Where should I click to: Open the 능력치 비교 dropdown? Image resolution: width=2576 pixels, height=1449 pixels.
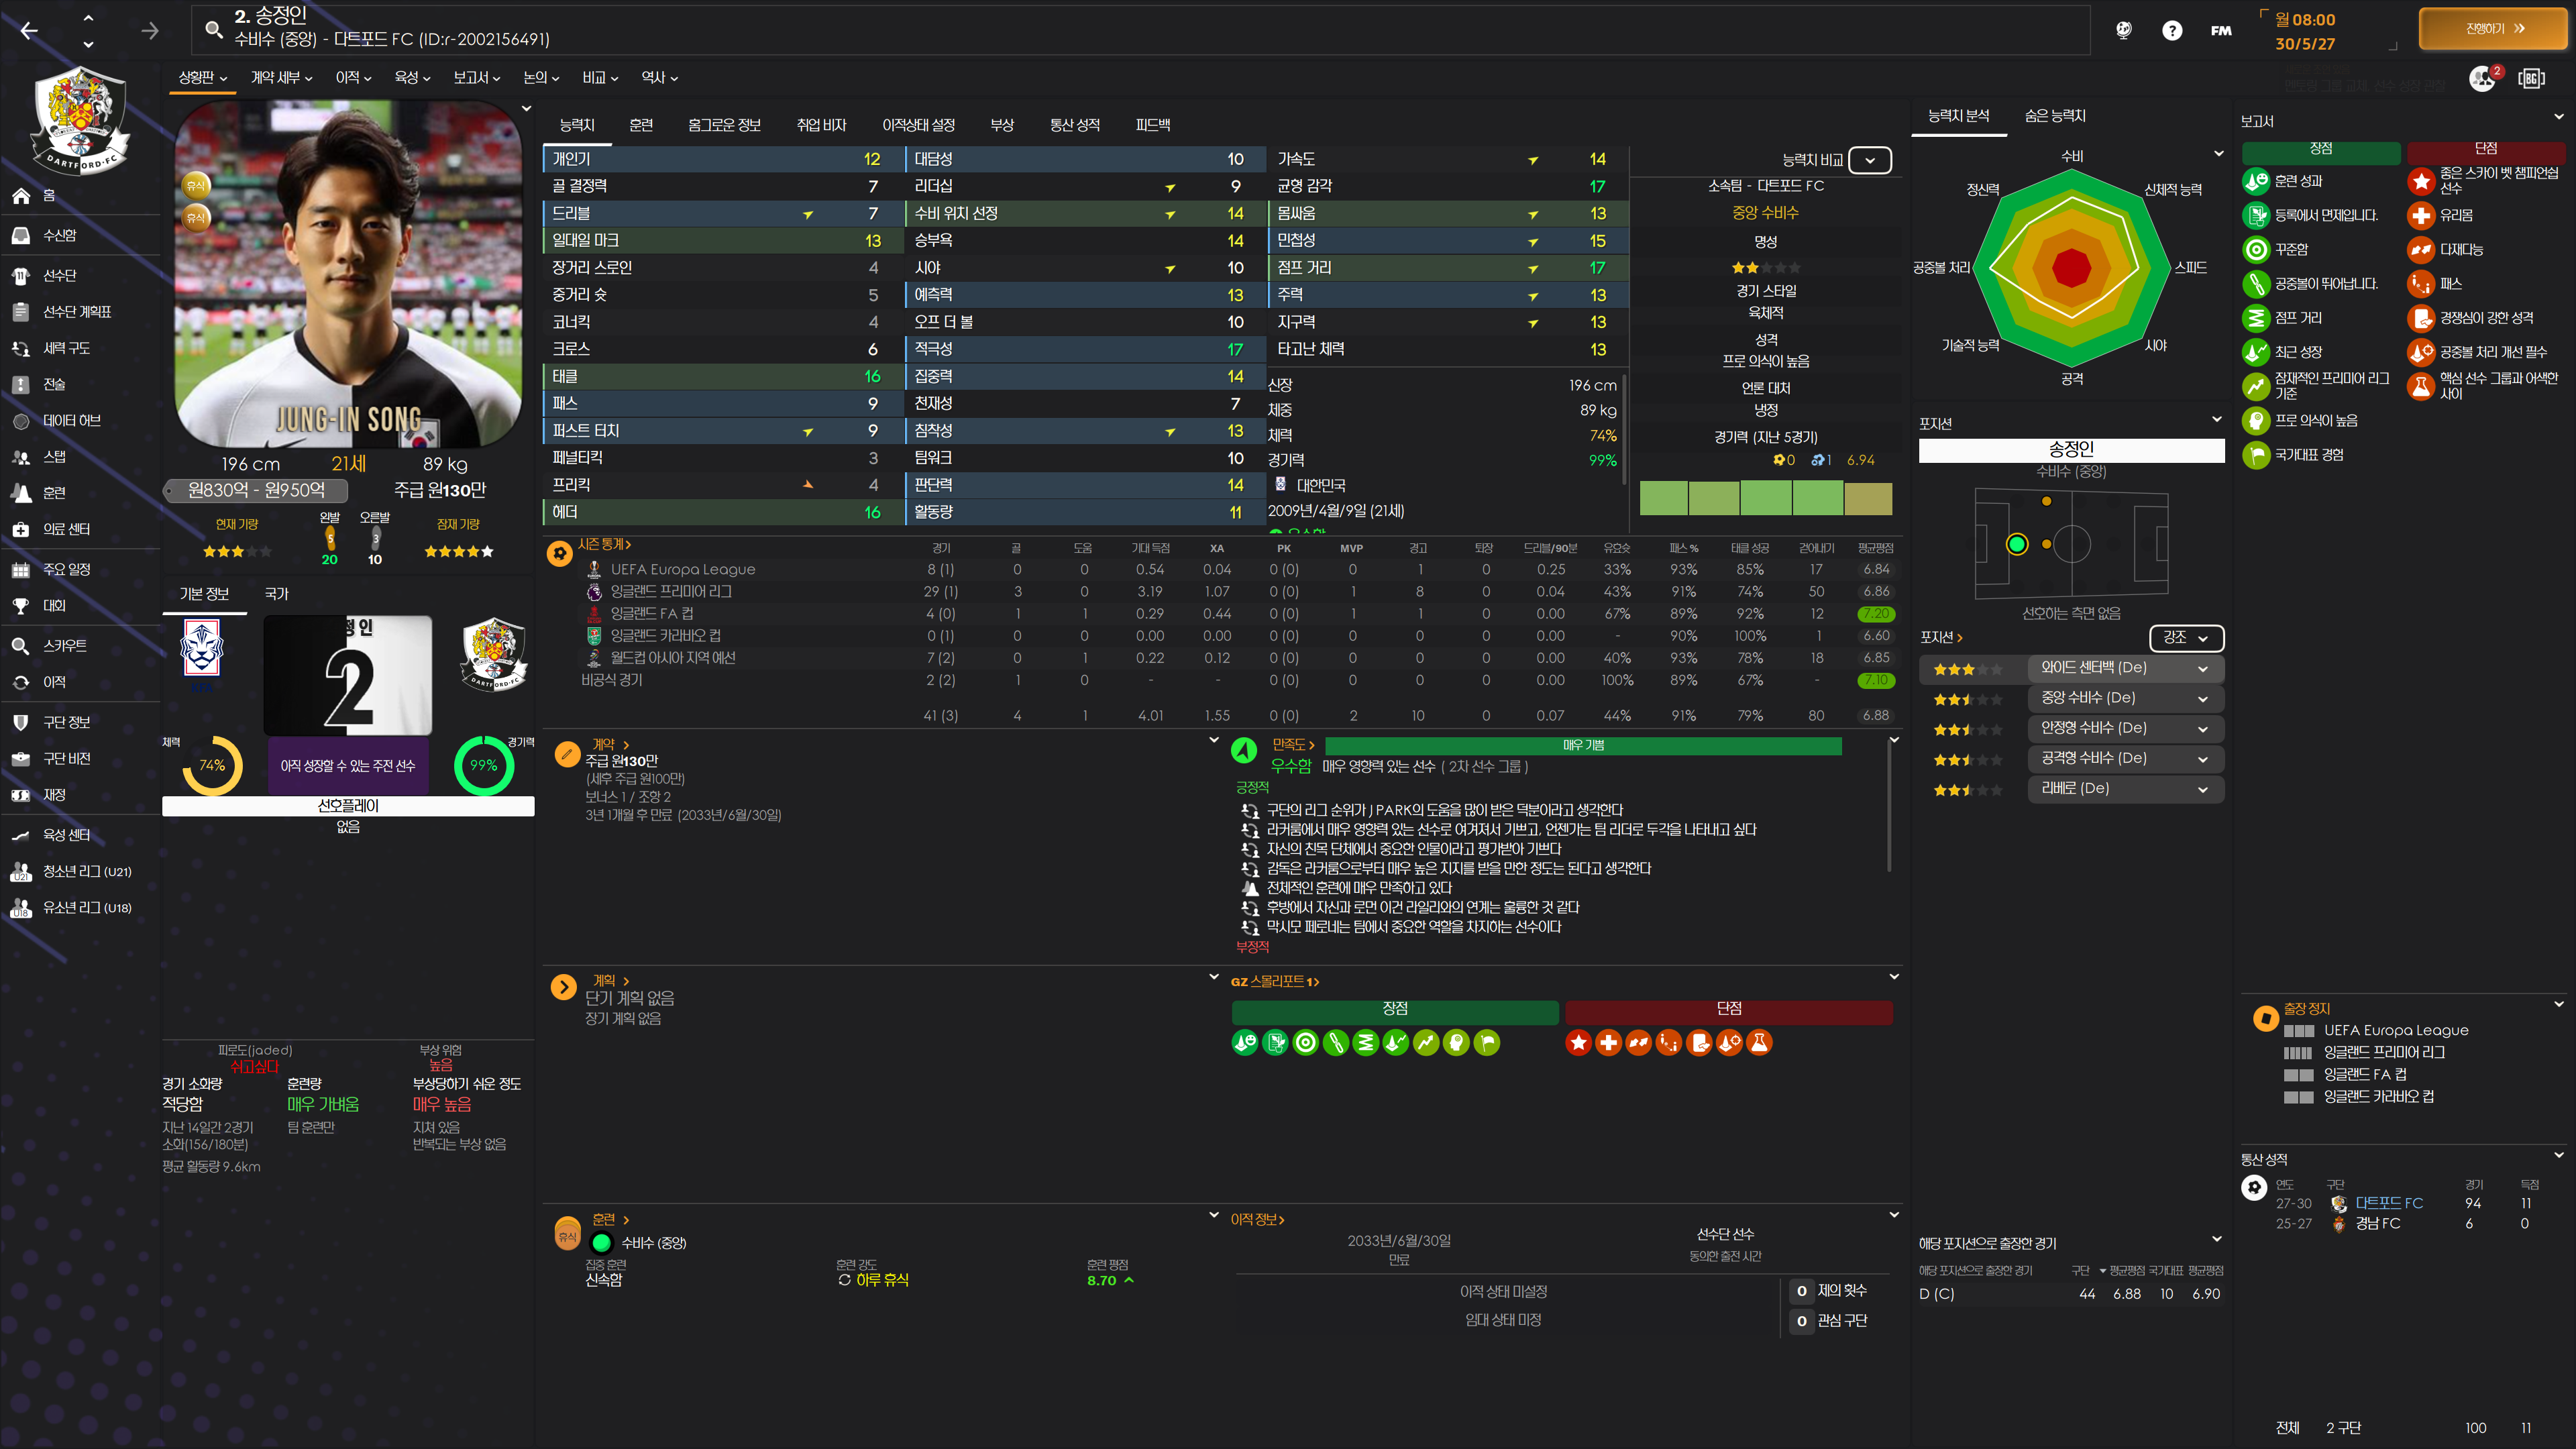tap(1869, 160)
